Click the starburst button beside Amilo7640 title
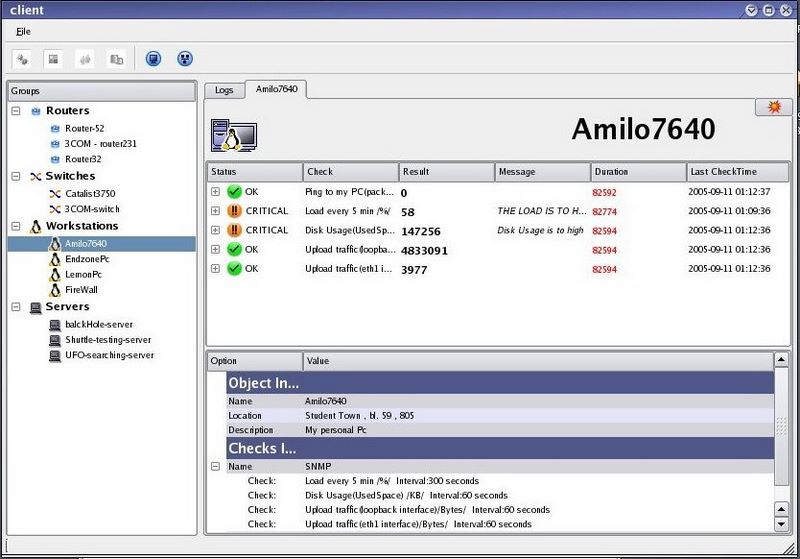 [x=772, y=107]
